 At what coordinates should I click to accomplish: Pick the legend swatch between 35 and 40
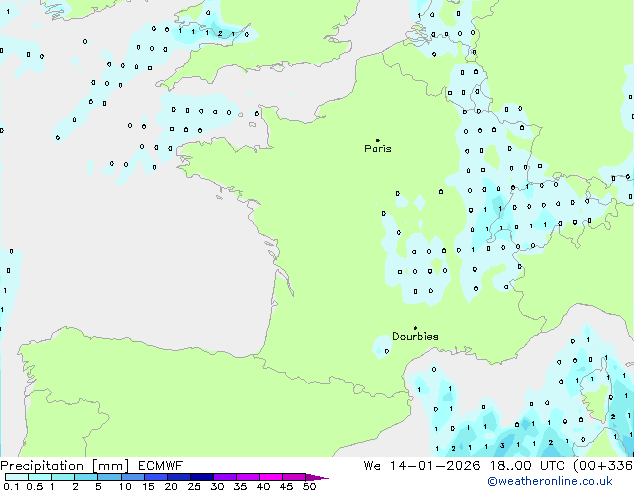tap(248, 477)
